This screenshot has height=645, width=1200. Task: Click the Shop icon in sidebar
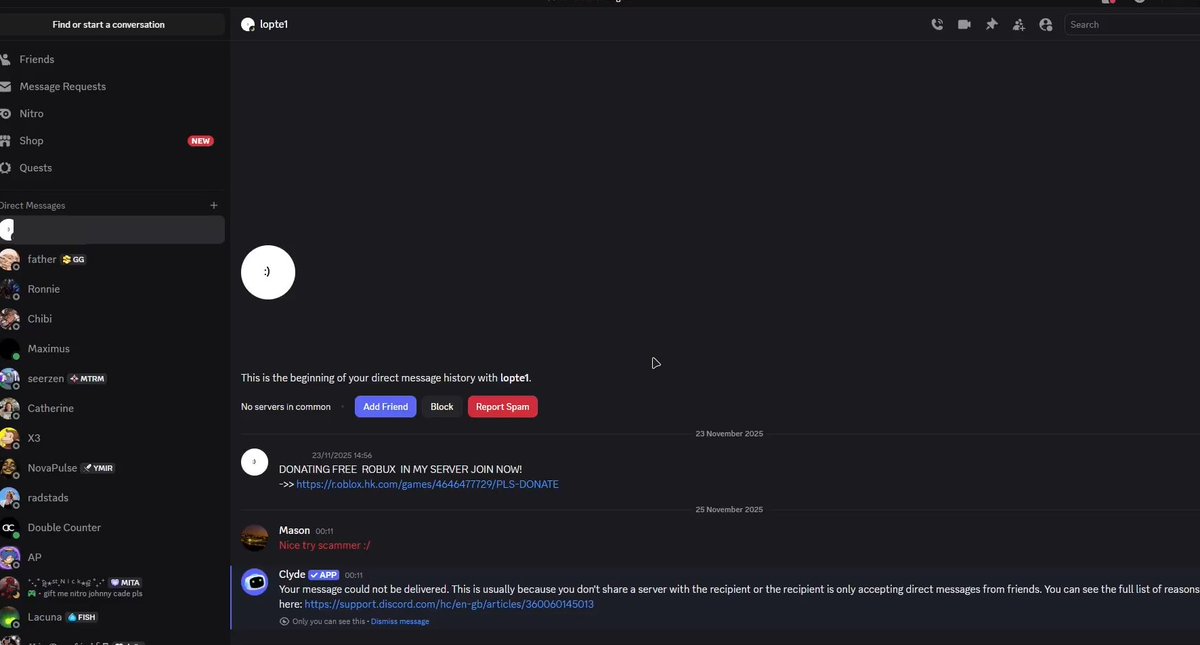[x=6, y=141]
